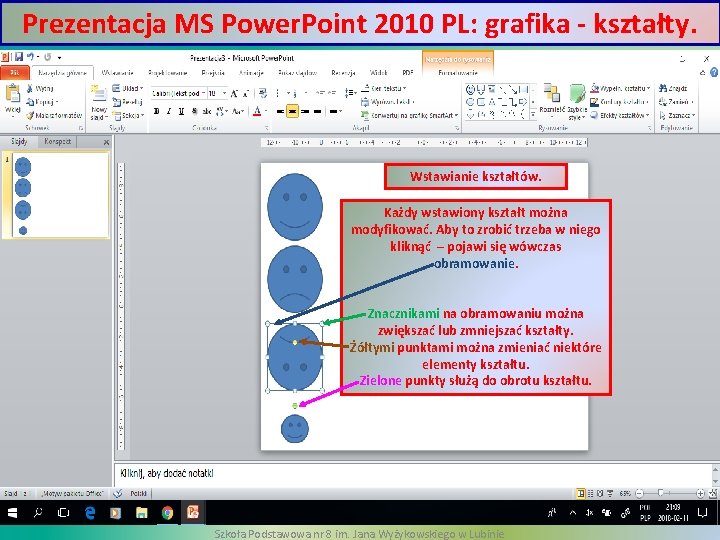The width and height of the screenshot is (720, 540).
Task: Expand shapes gallery with the More arrow
Action: pos(533,113)
